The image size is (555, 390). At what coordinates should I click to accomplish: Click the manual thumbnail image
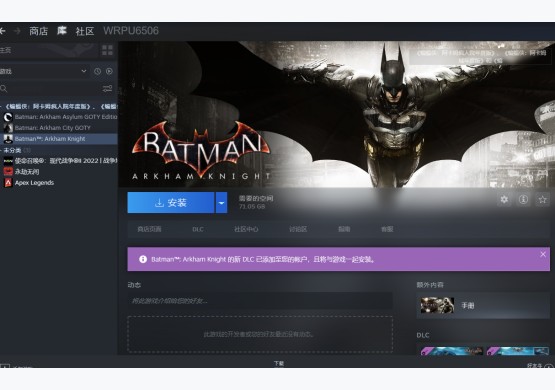click(437, 305)
